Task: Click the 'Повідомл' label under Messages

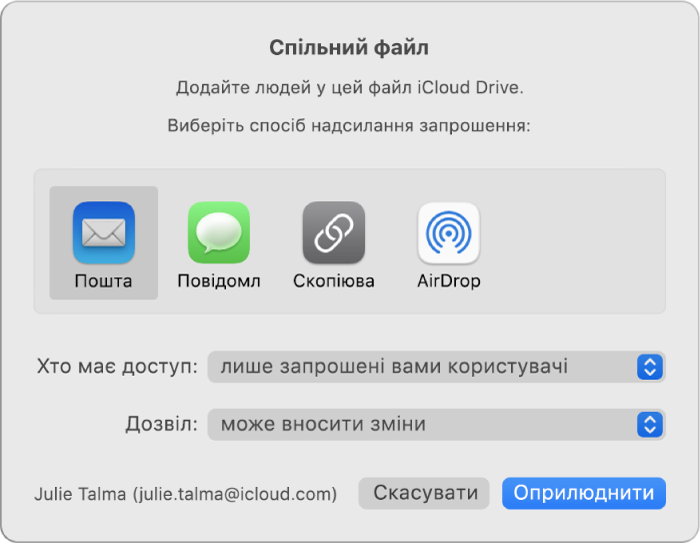Action: coord(219,281)
